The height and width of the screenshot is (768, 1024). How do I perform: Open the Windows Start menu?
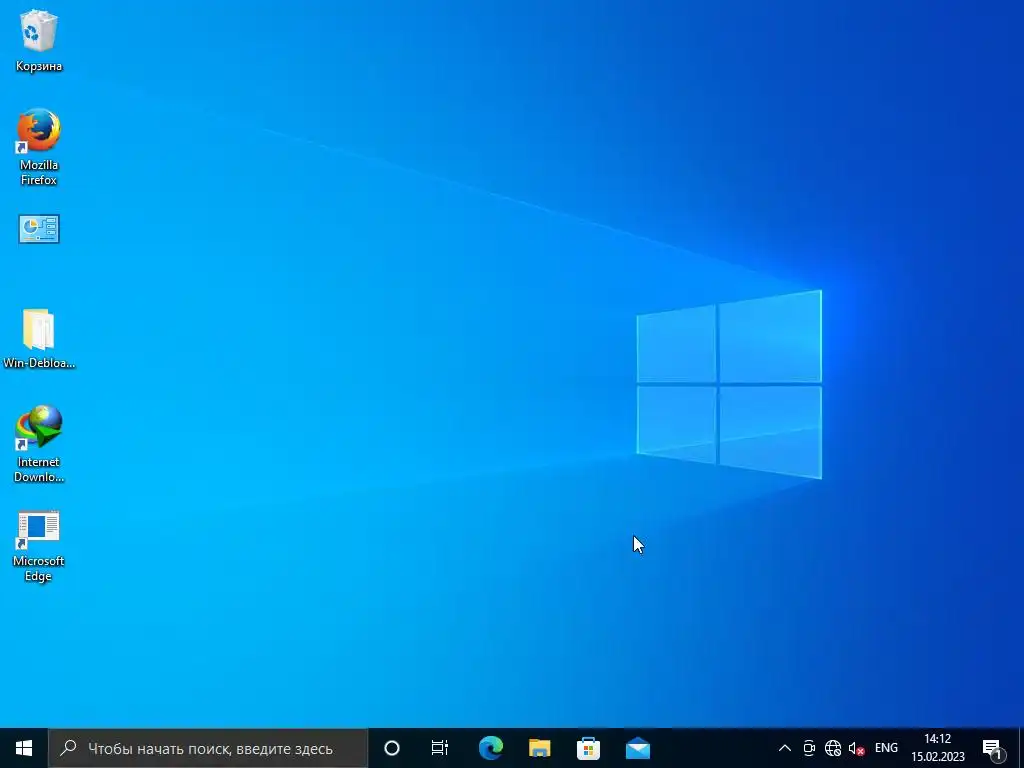click(x=24, y=748)
